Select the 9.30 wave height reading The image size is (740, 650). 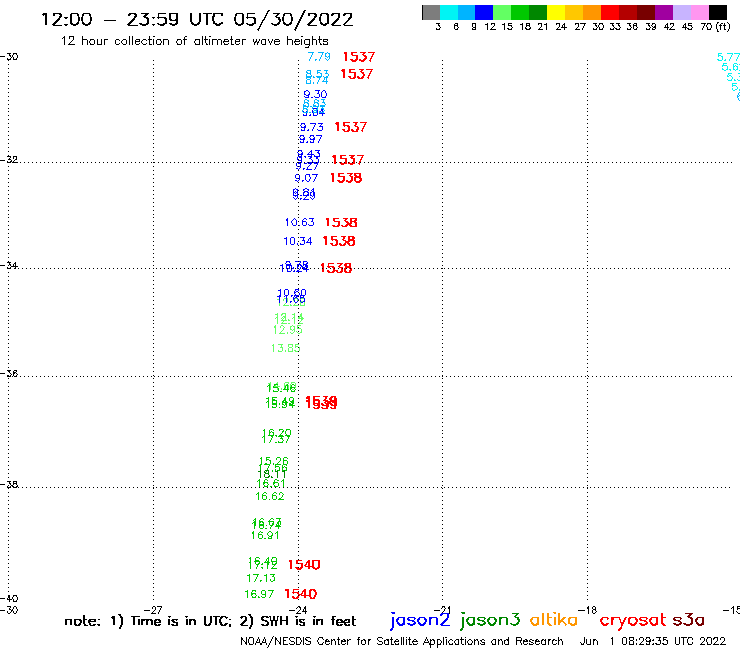point(315,94)
